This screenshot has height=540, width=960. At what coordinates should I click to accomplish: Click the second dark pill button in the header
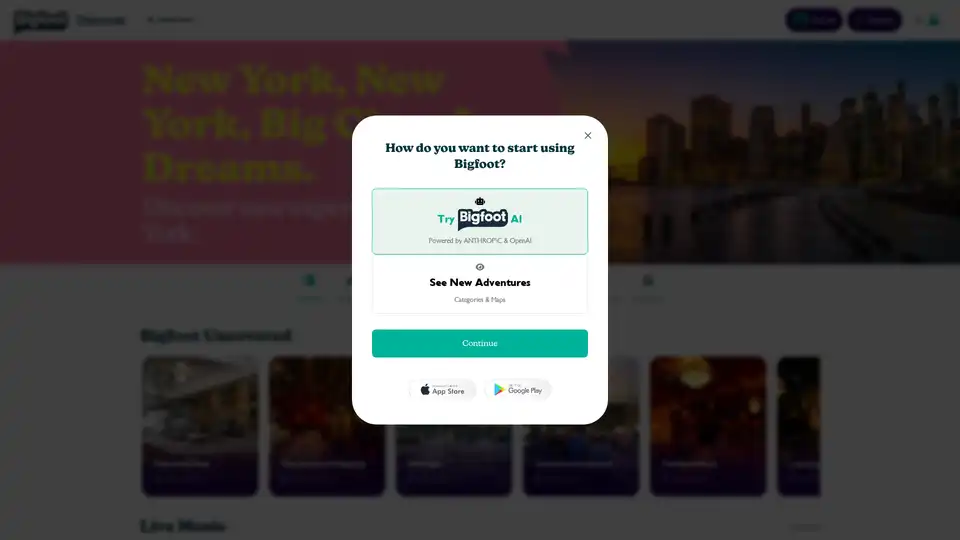click(874, 20)
